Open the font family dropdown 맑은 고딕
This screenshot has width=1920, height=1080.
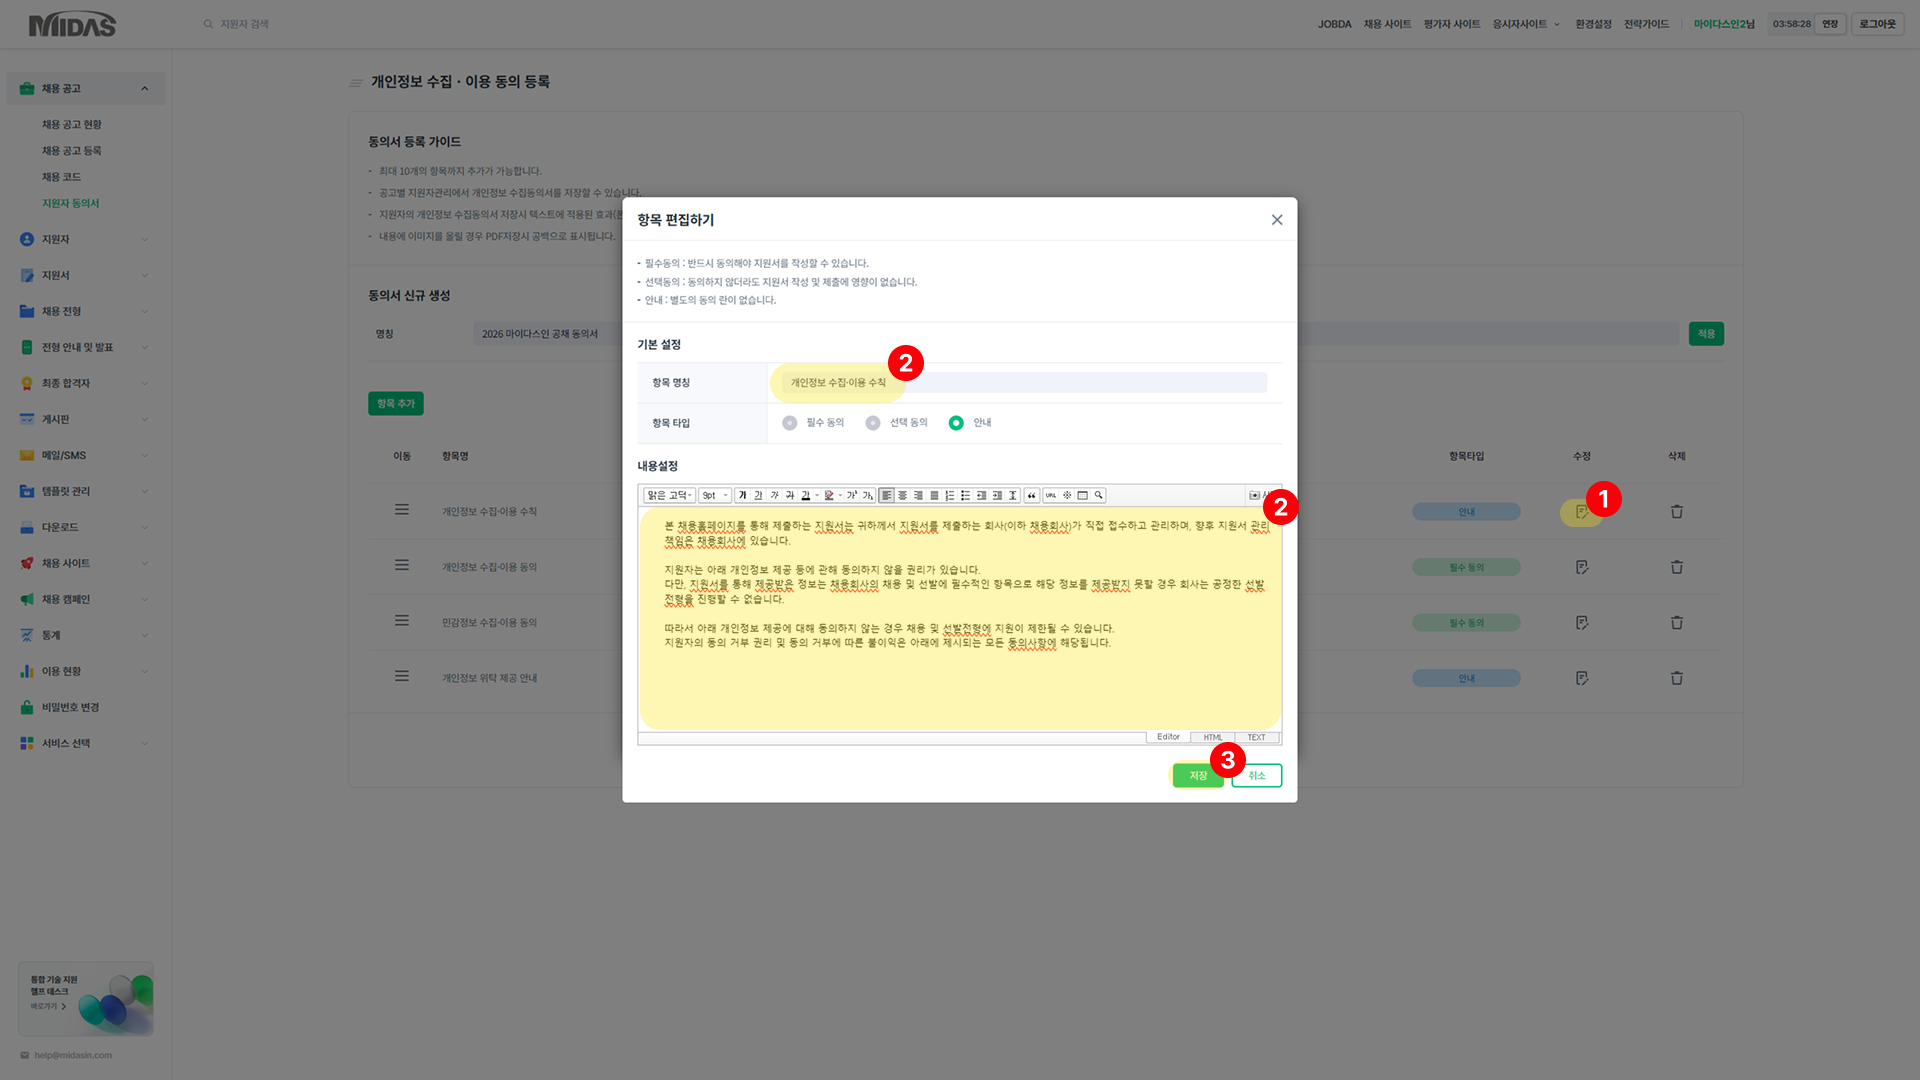(669, 495)
